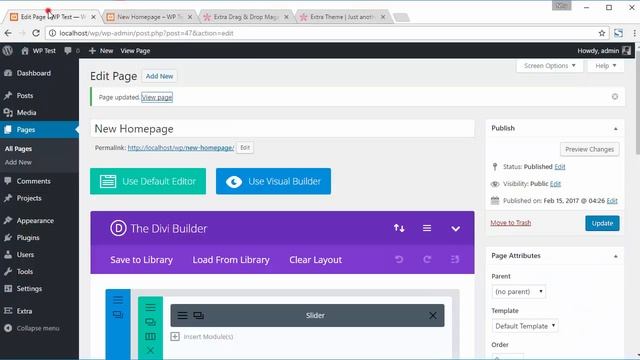Edit the page Status
This screenshot has width=640, height=360.
tap(560, 167)
